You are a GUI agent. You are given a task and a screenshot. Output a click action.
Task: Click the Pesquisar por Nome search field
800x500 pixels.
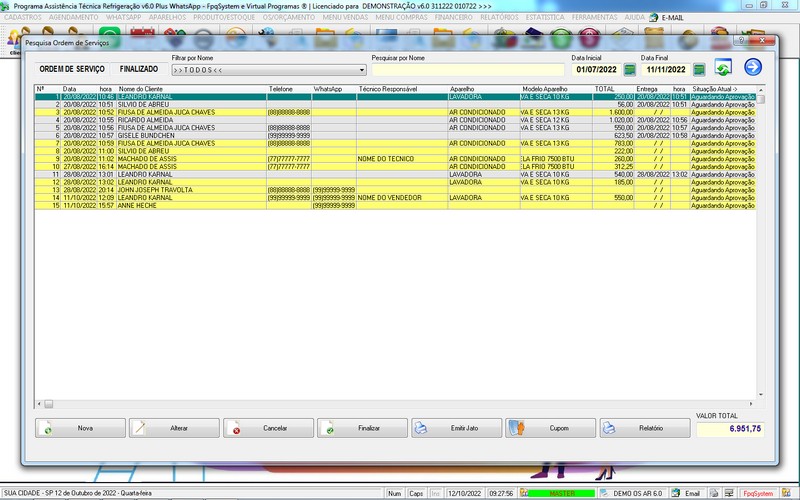pos(467,70)
